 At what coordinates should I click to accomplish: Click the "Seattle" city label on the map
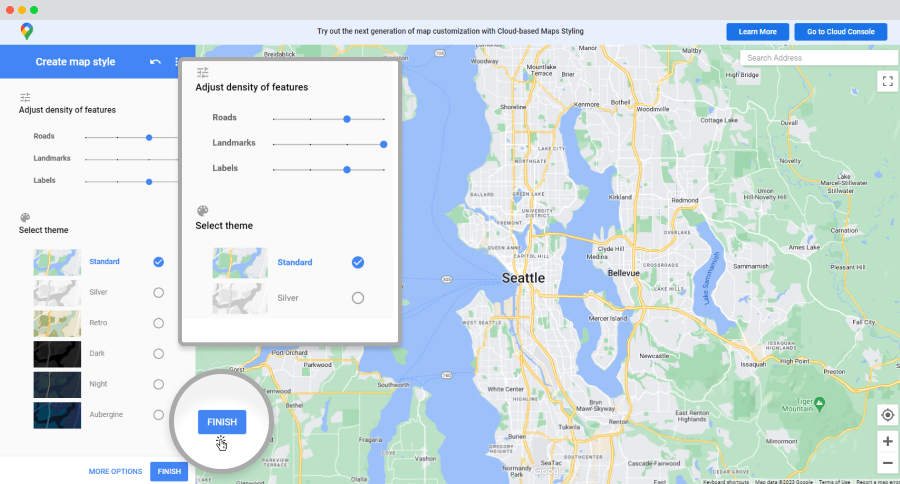click(x=523, y=278)
